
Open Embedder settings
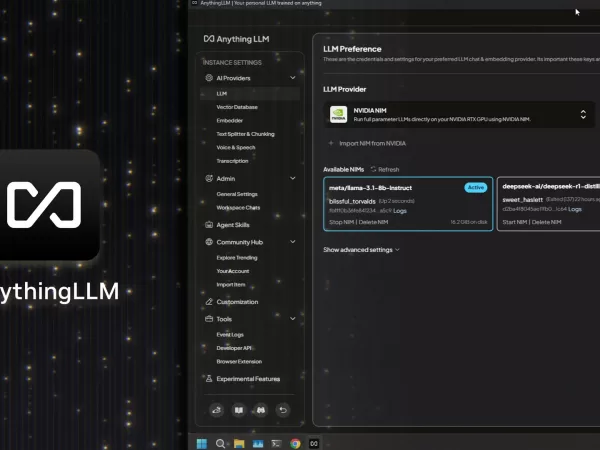230,121
